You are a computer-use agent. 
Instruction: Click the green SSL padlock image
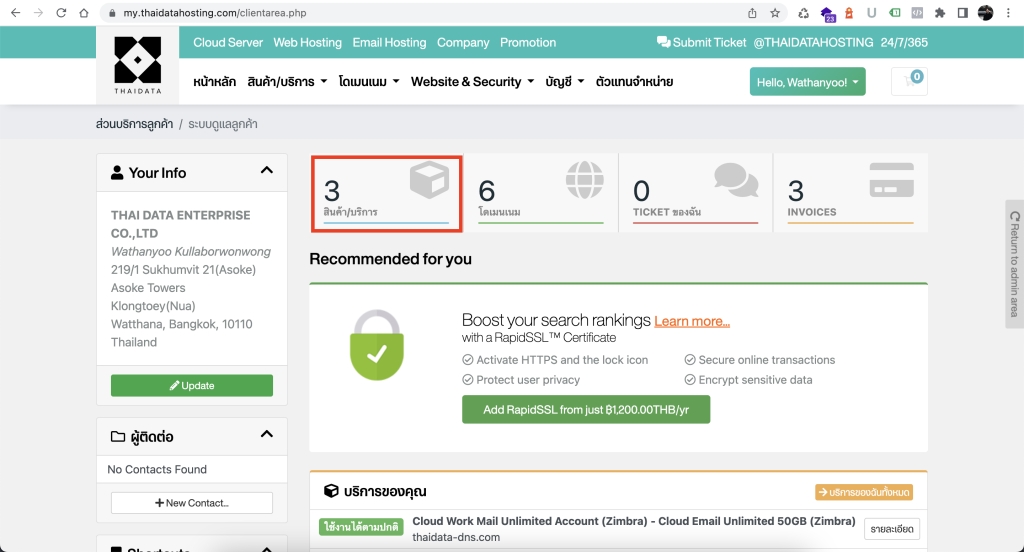(376, 343)
